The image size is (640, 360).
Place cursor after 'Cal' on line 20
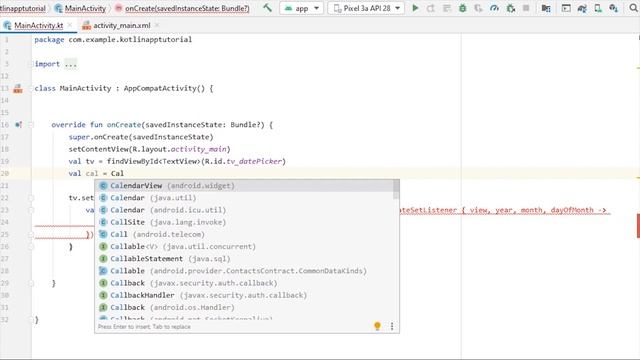click(124, 173)
